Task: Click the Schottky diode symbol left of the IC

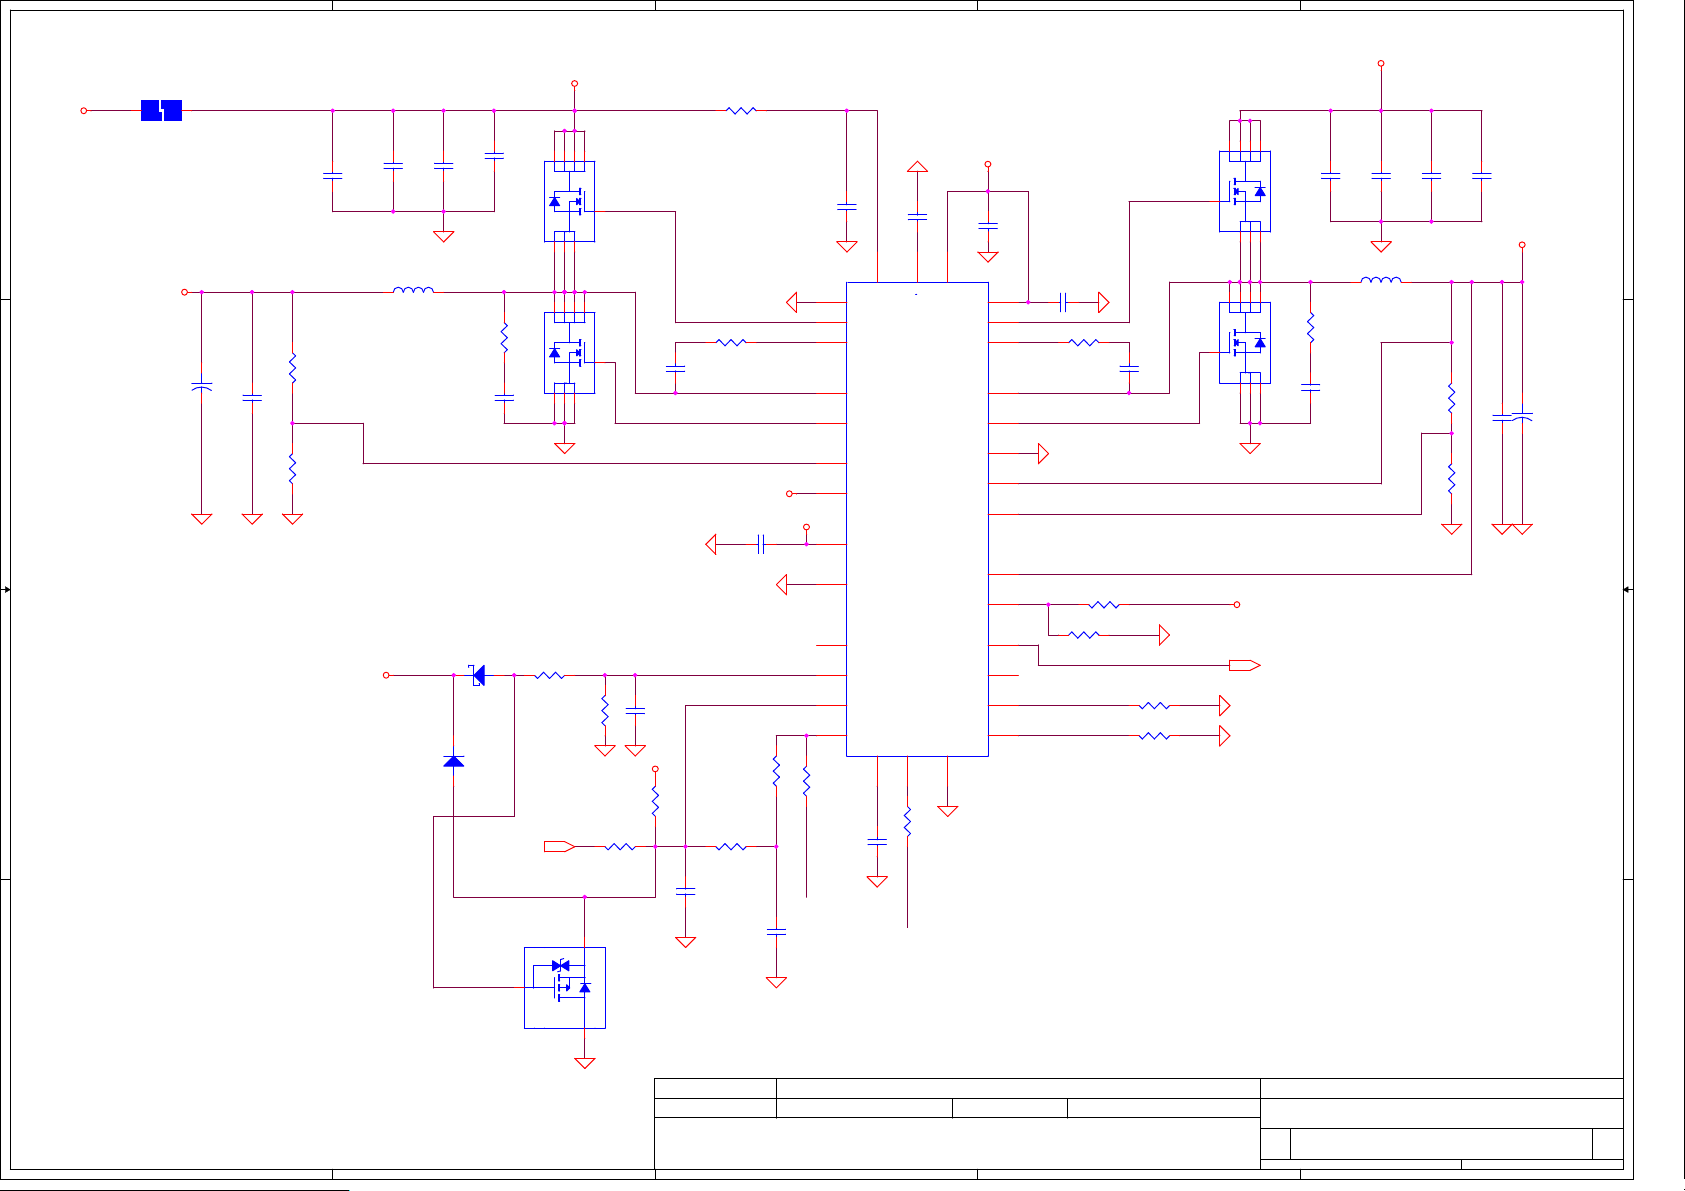Action: (x=478, y=676)
